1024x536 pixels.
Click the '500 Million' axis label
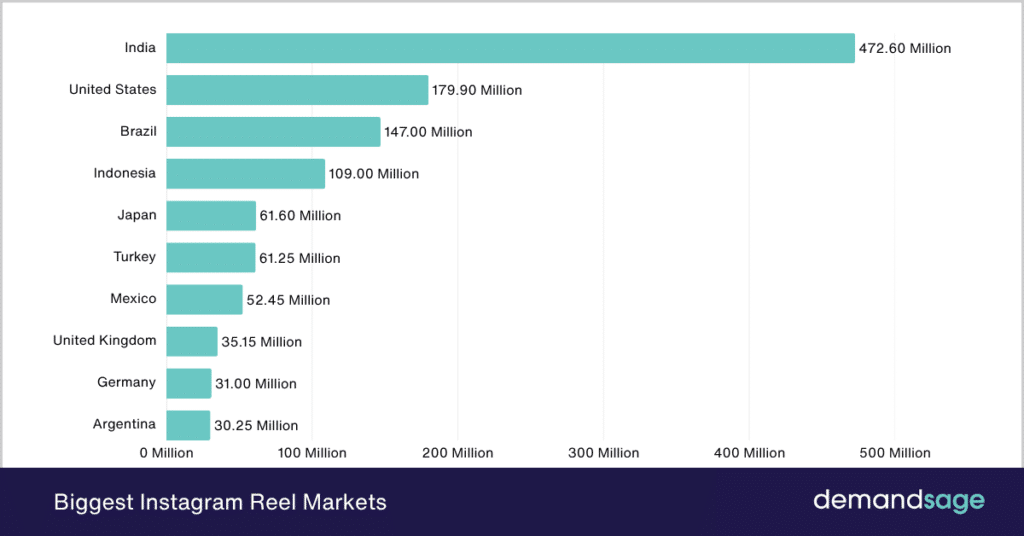(895, 453)
